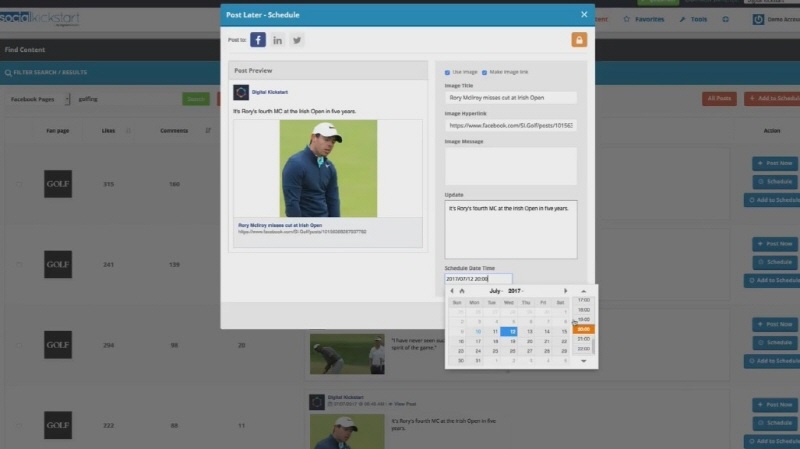
Task: Click Post Now for the 315-likes row
Action: 774,163
